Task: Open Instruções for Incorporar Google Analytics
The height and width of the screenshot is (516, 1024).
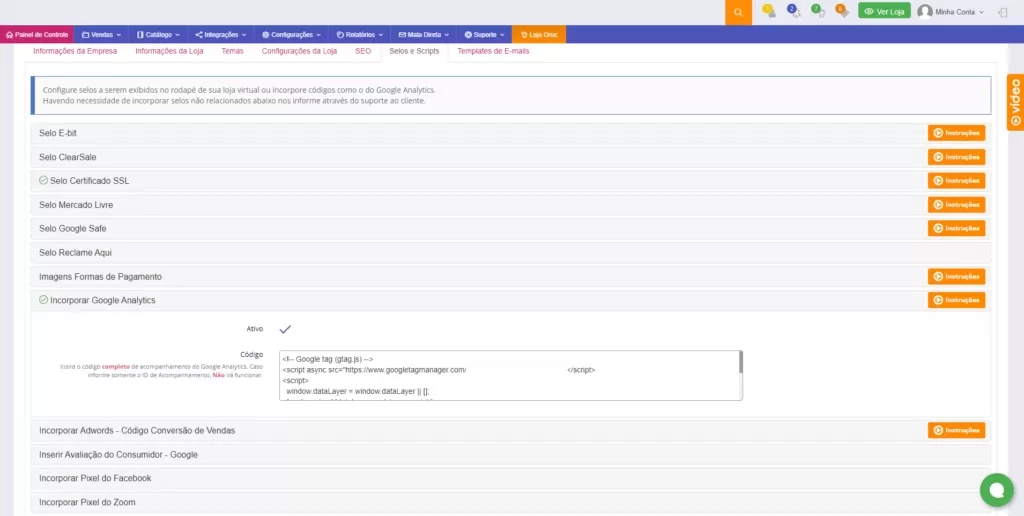Action: [956, 300]
